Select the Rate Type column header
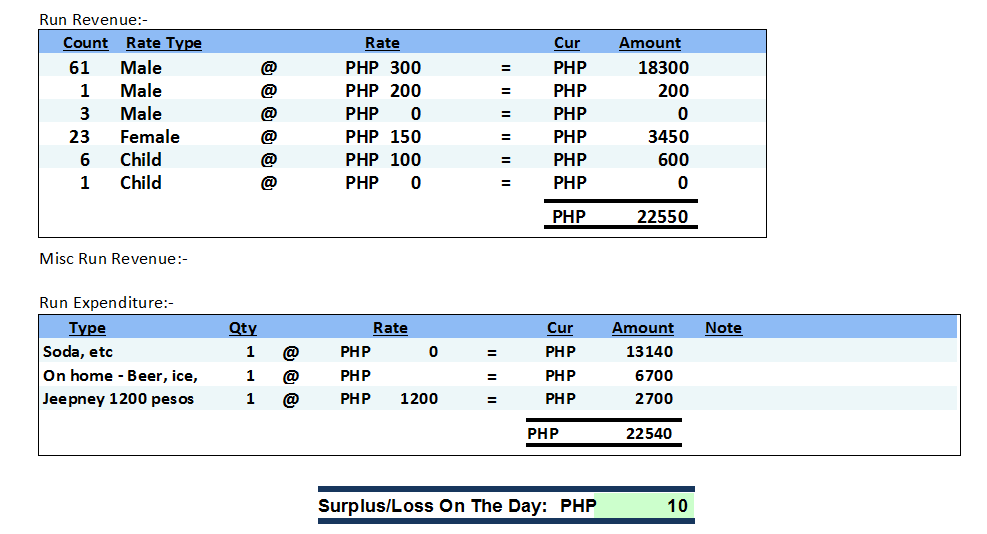The height and width of the screenshot is (534, 987). point(163,43)
